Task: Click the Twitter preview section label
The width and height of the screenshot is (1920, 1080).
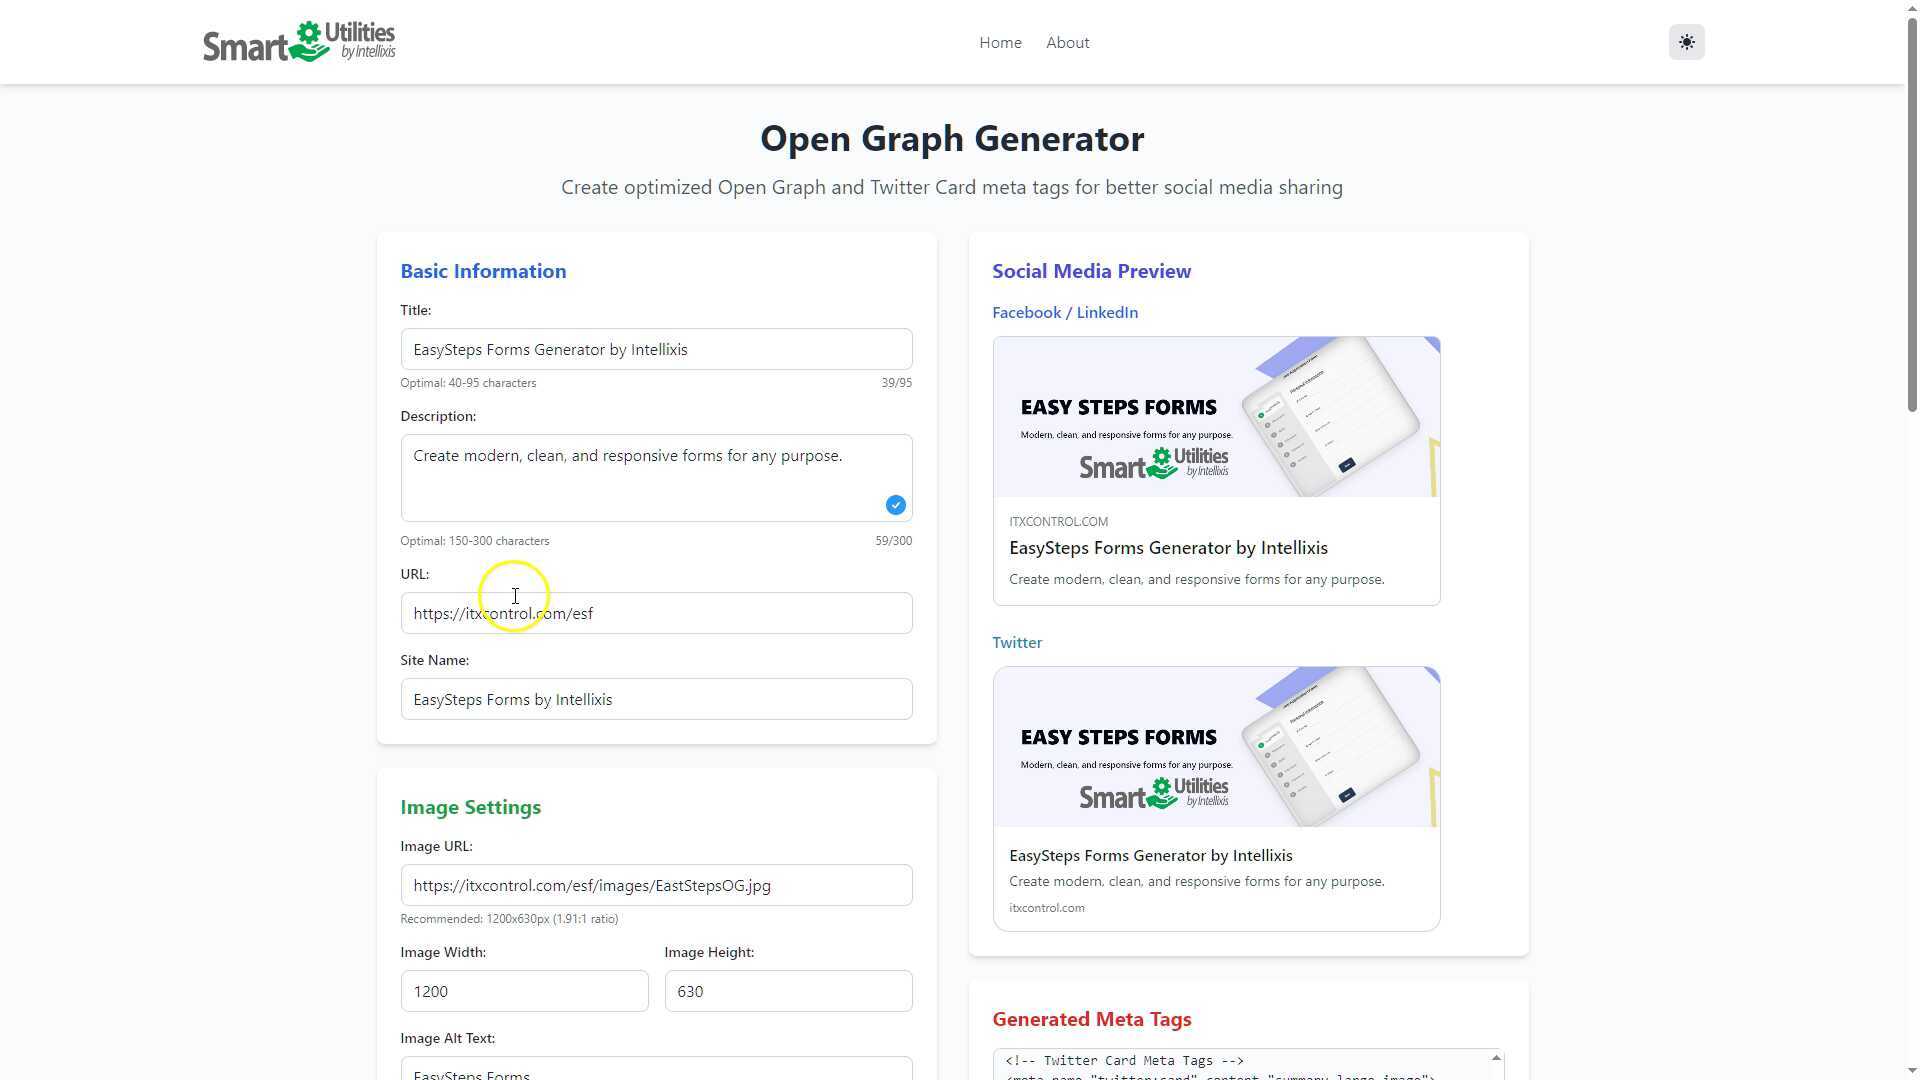Action: click(x=1017, y=642)
